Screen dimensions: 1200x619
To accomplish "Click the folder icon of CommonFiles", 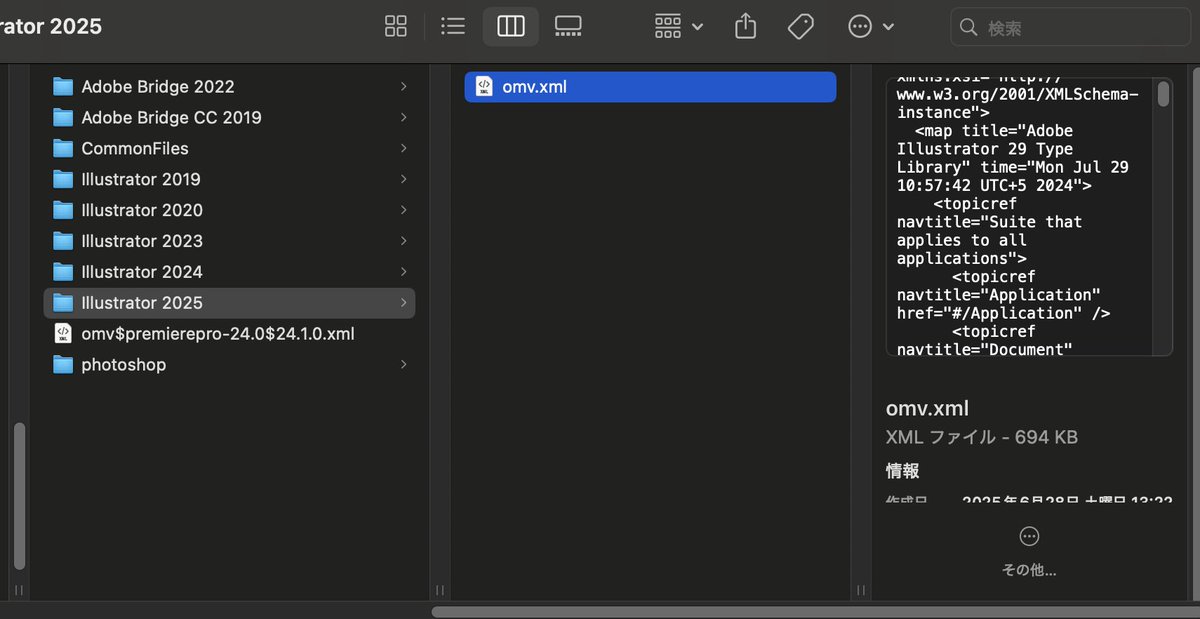I will point(63,148).
